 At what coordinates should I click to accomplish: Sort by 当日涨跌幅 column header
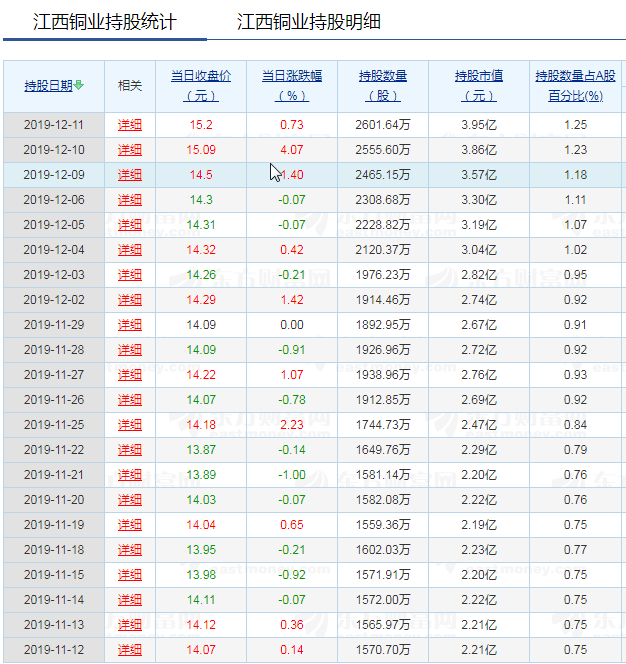coord(292,86)
